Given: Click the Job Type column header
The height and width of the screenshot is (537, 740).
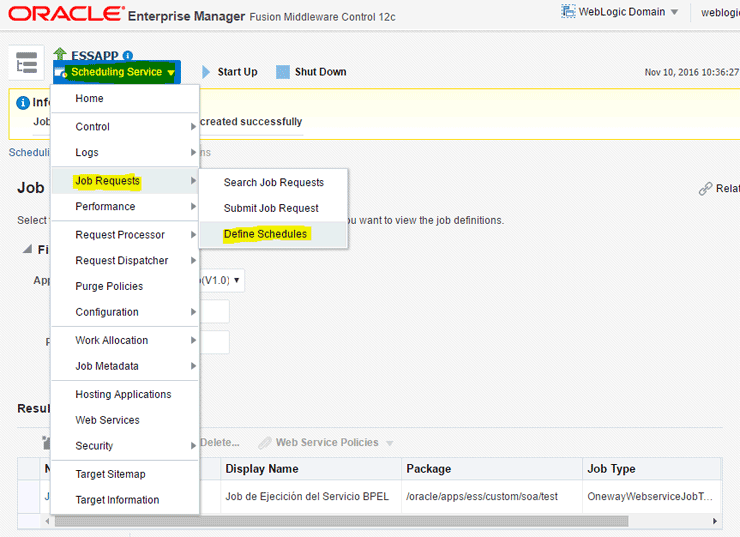Looking at the screenshot, I should tap(652, 469).
